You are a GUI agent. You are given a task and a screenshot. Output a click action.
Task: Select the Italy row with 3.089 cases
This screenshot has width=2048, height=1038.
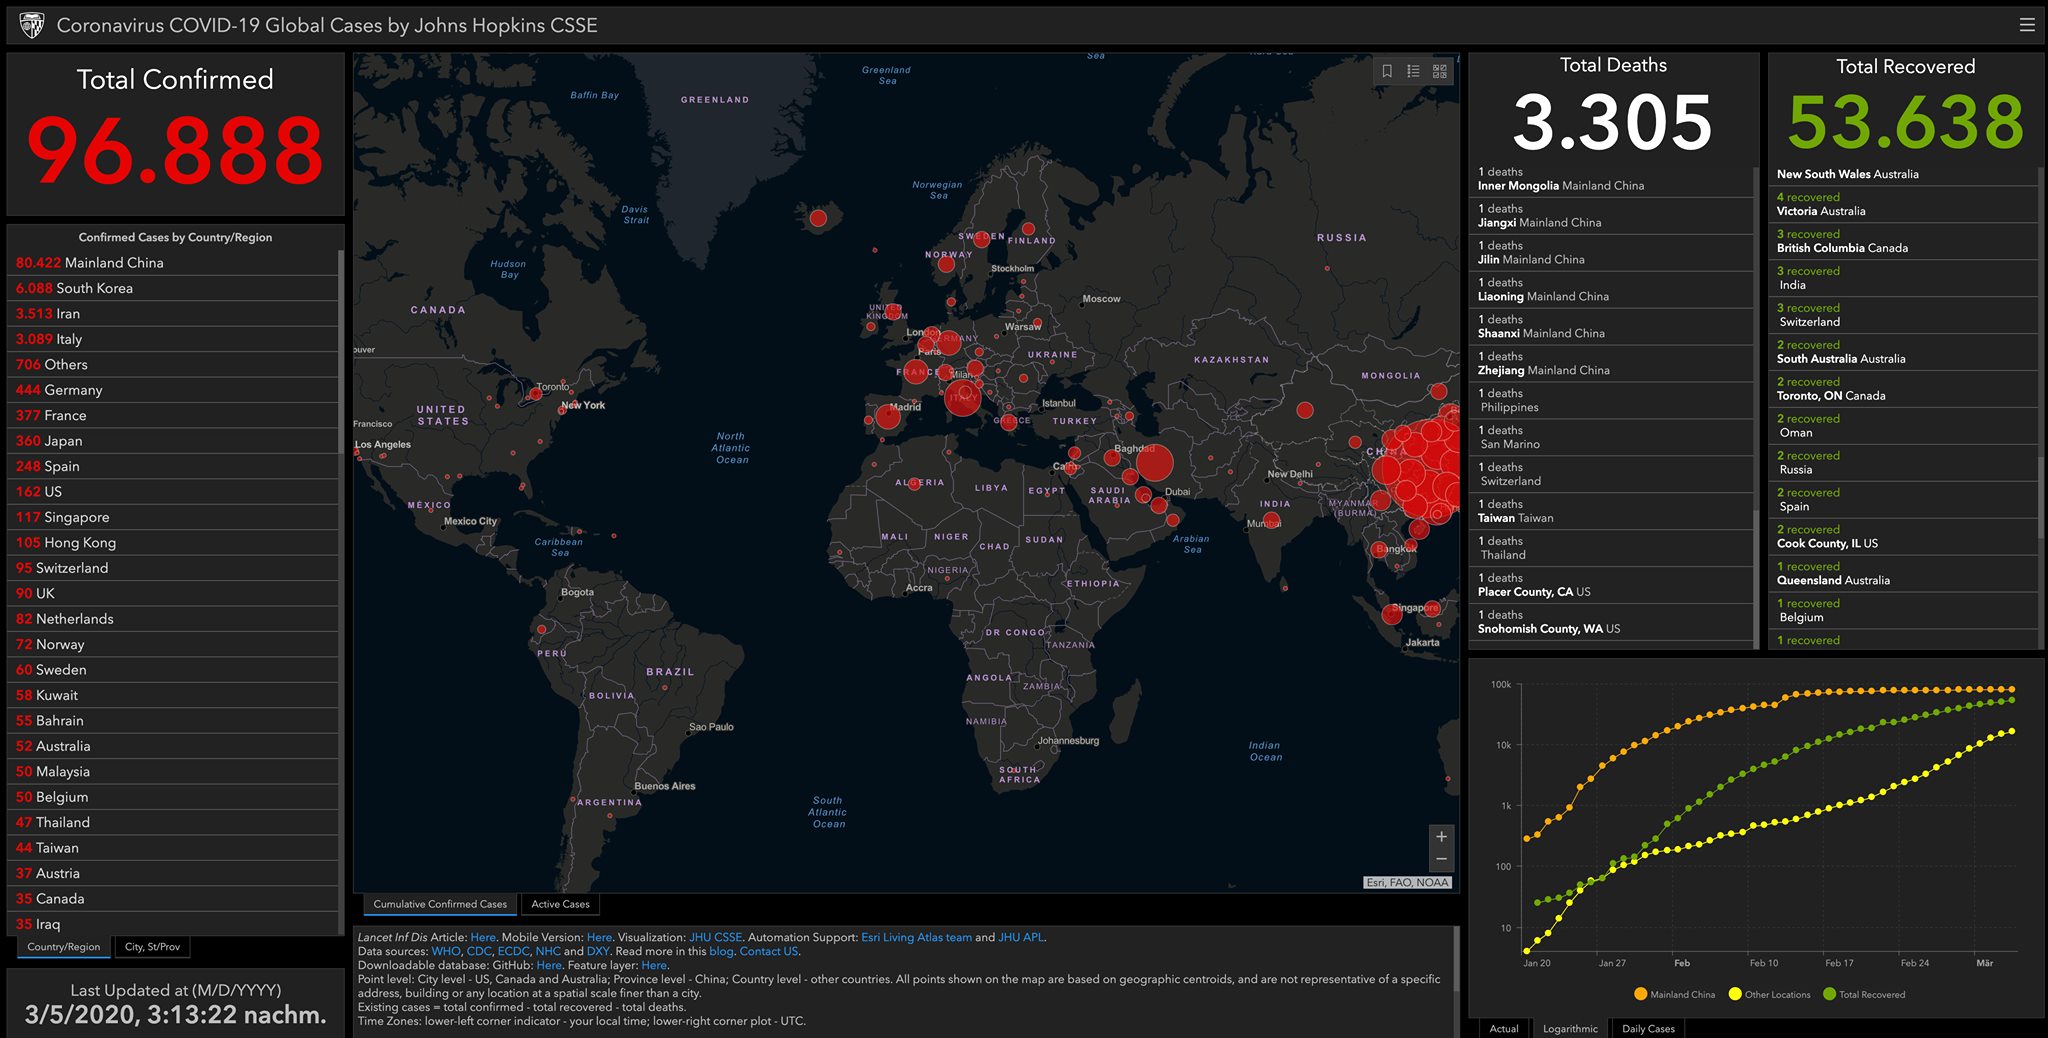point(174,339)
